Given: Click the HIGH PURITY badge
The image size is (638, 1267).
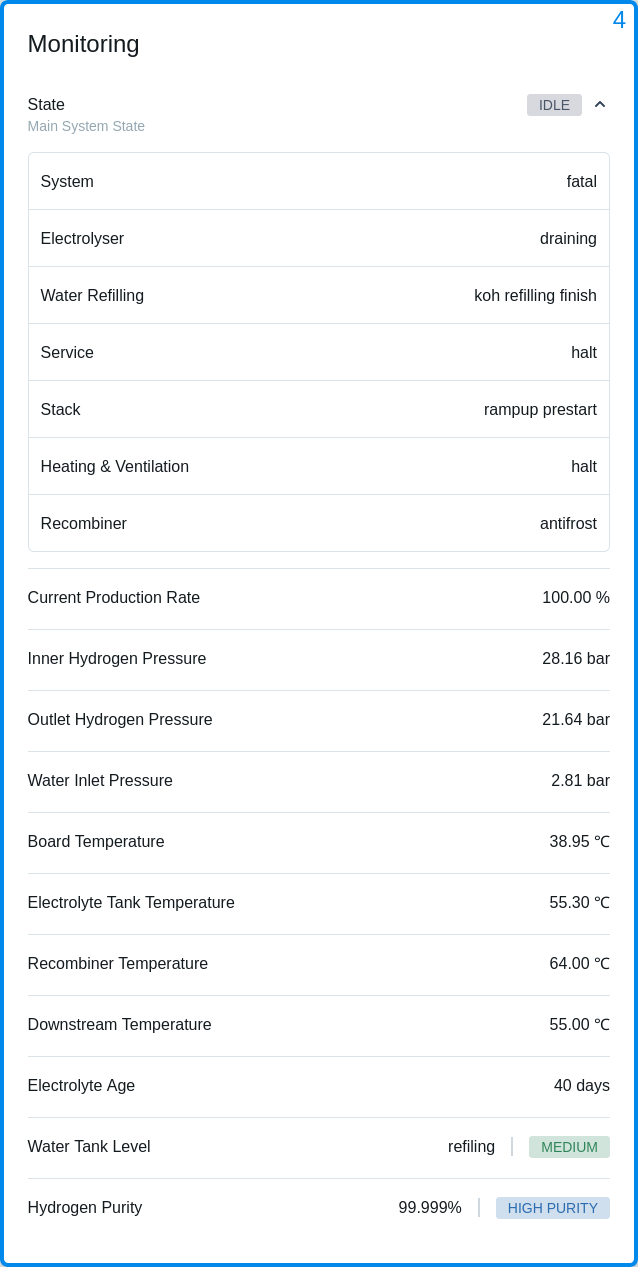Looking at the screenshot, I should [x=552, y=1208].
